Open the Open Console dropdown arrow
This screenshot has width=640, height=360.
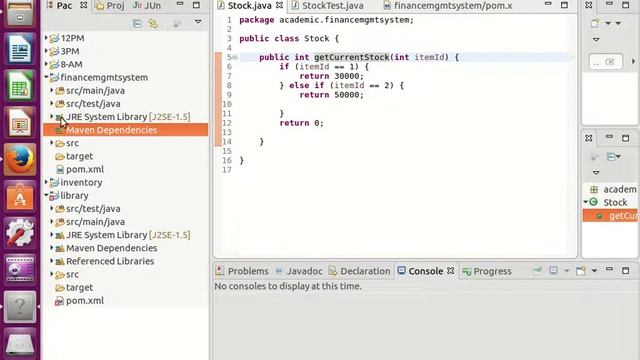[x=594, y=271]
